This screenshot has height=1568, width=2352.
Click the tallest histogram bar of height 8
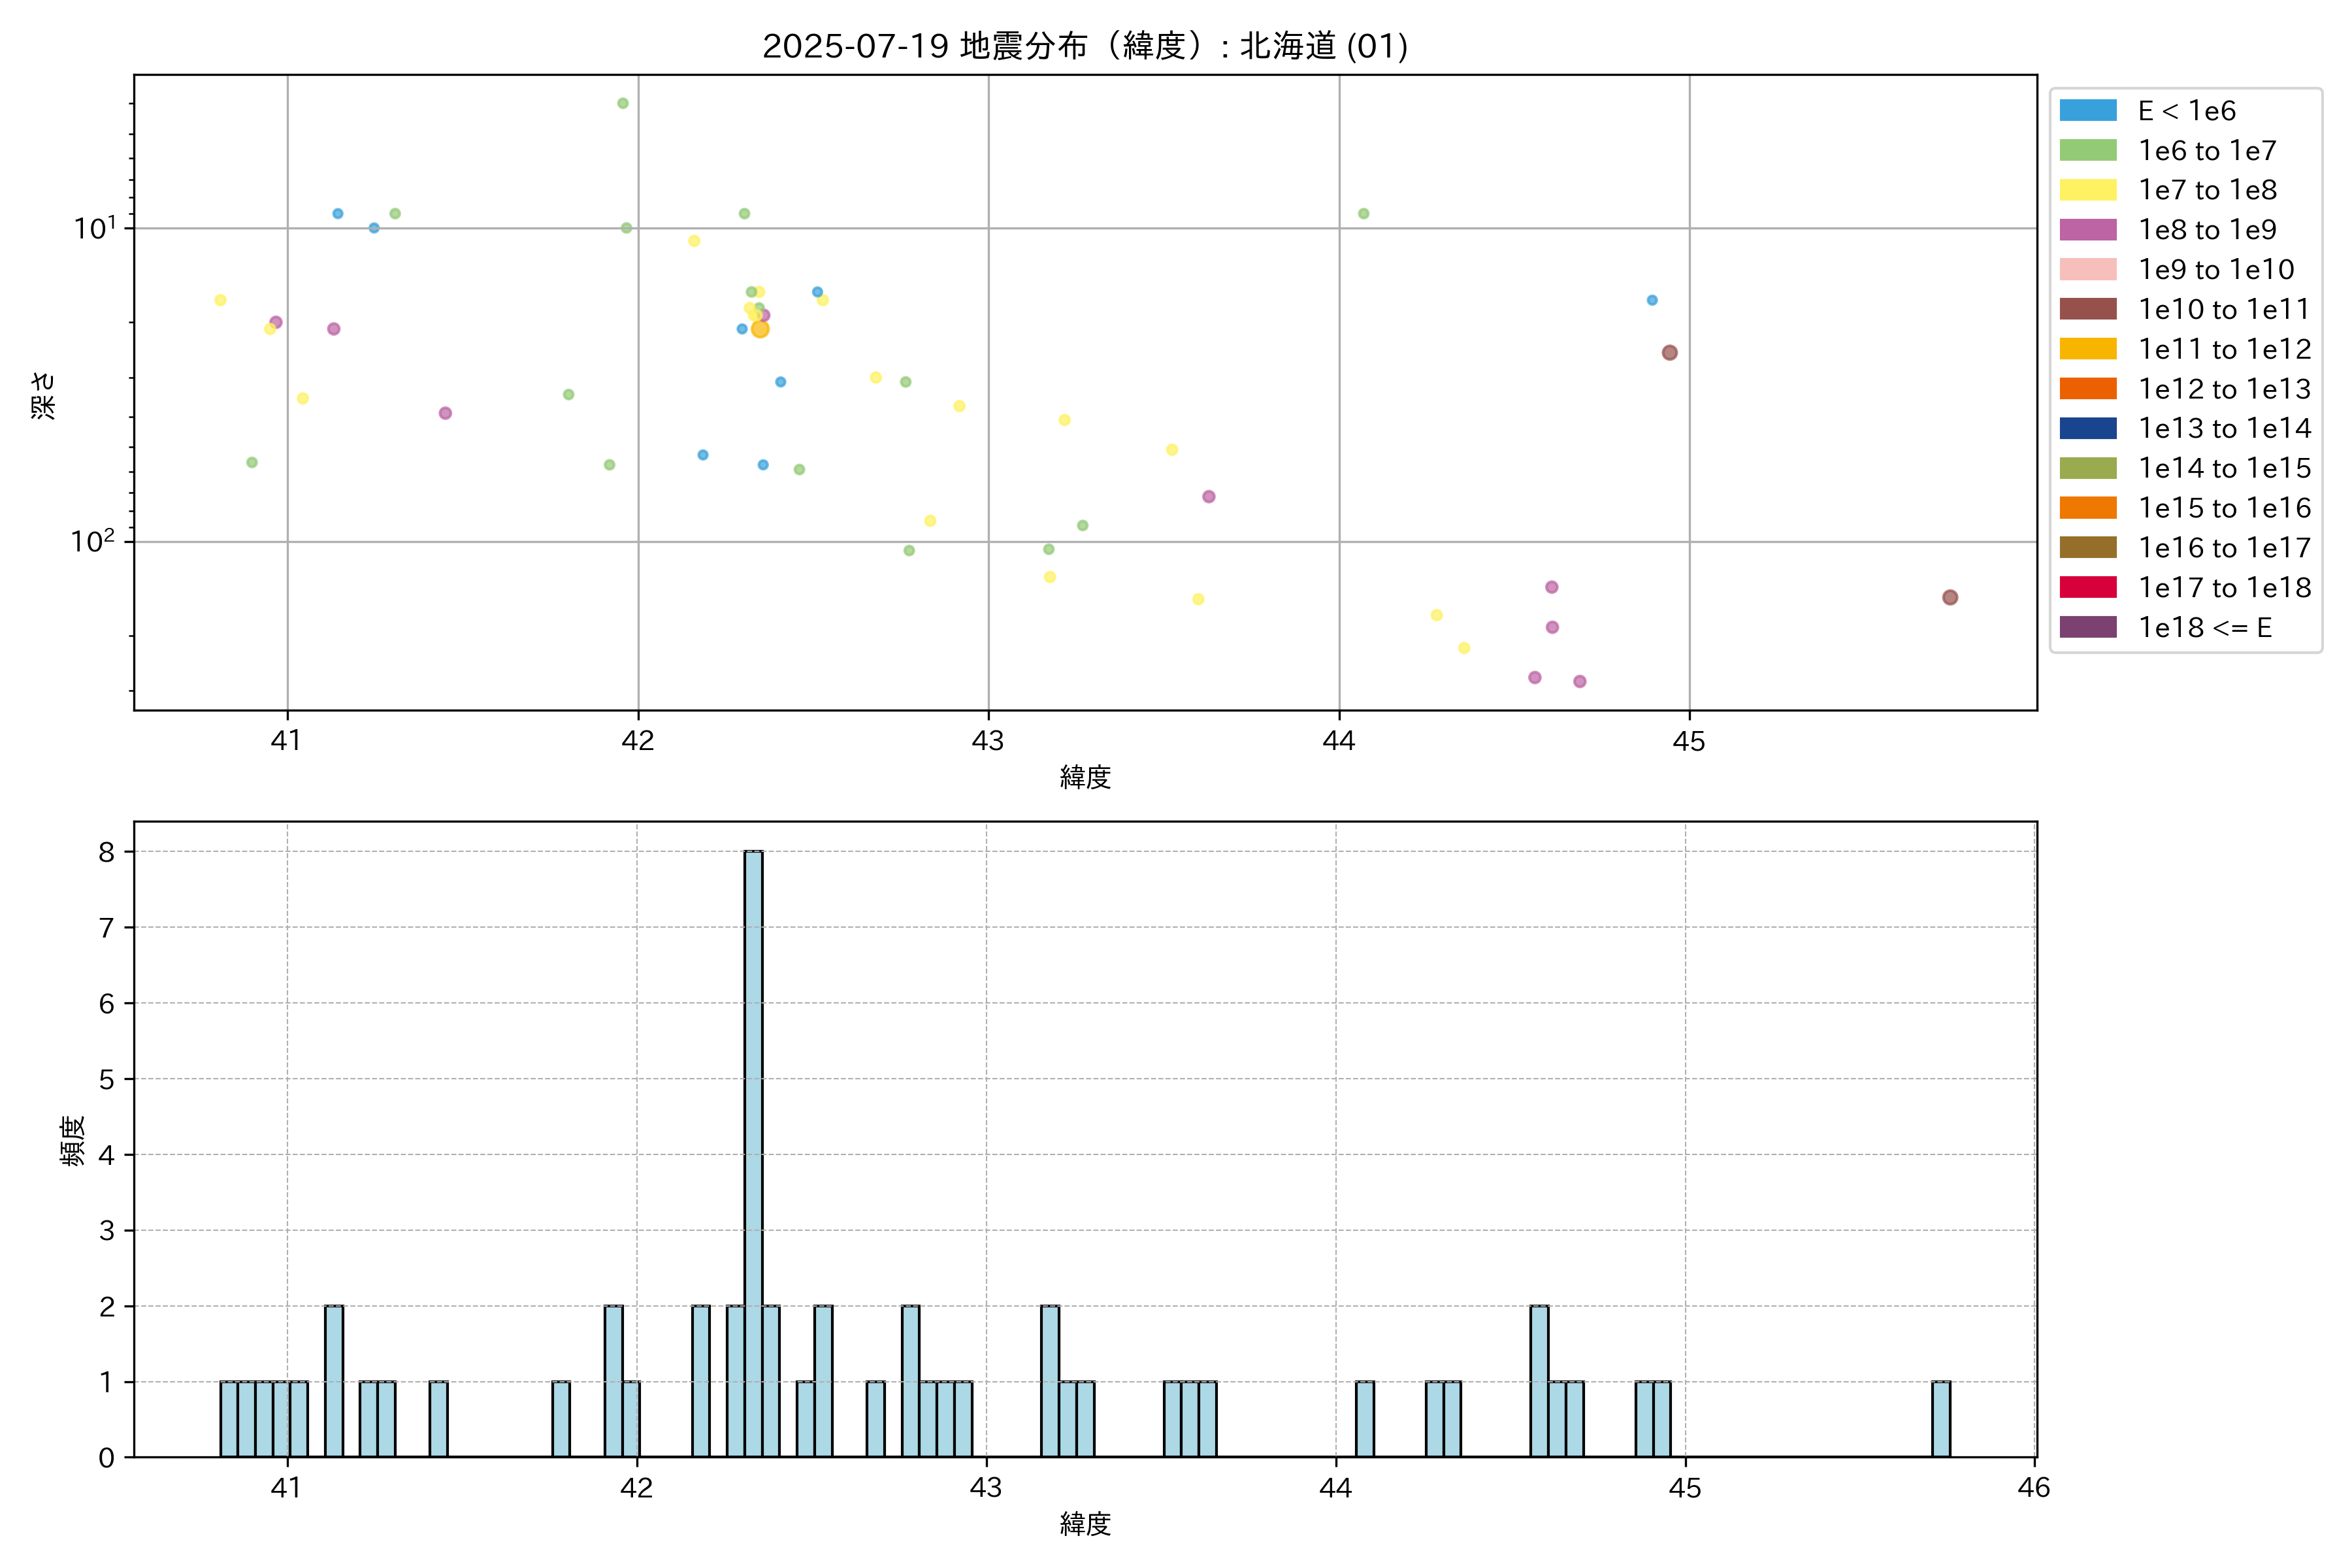coord(753,1150)
